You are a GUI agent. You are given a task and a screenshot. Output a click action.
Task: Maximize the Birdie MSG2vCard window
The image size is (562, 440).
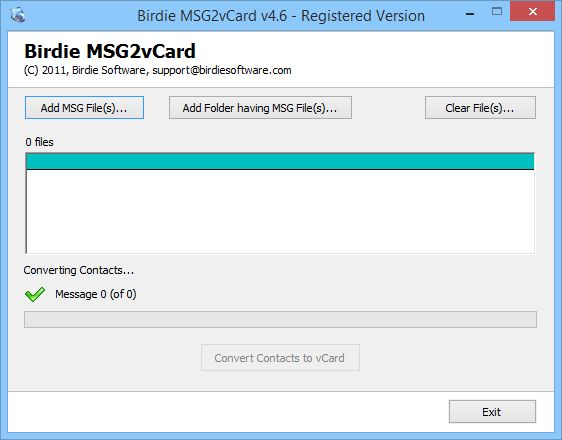point(497,12)
